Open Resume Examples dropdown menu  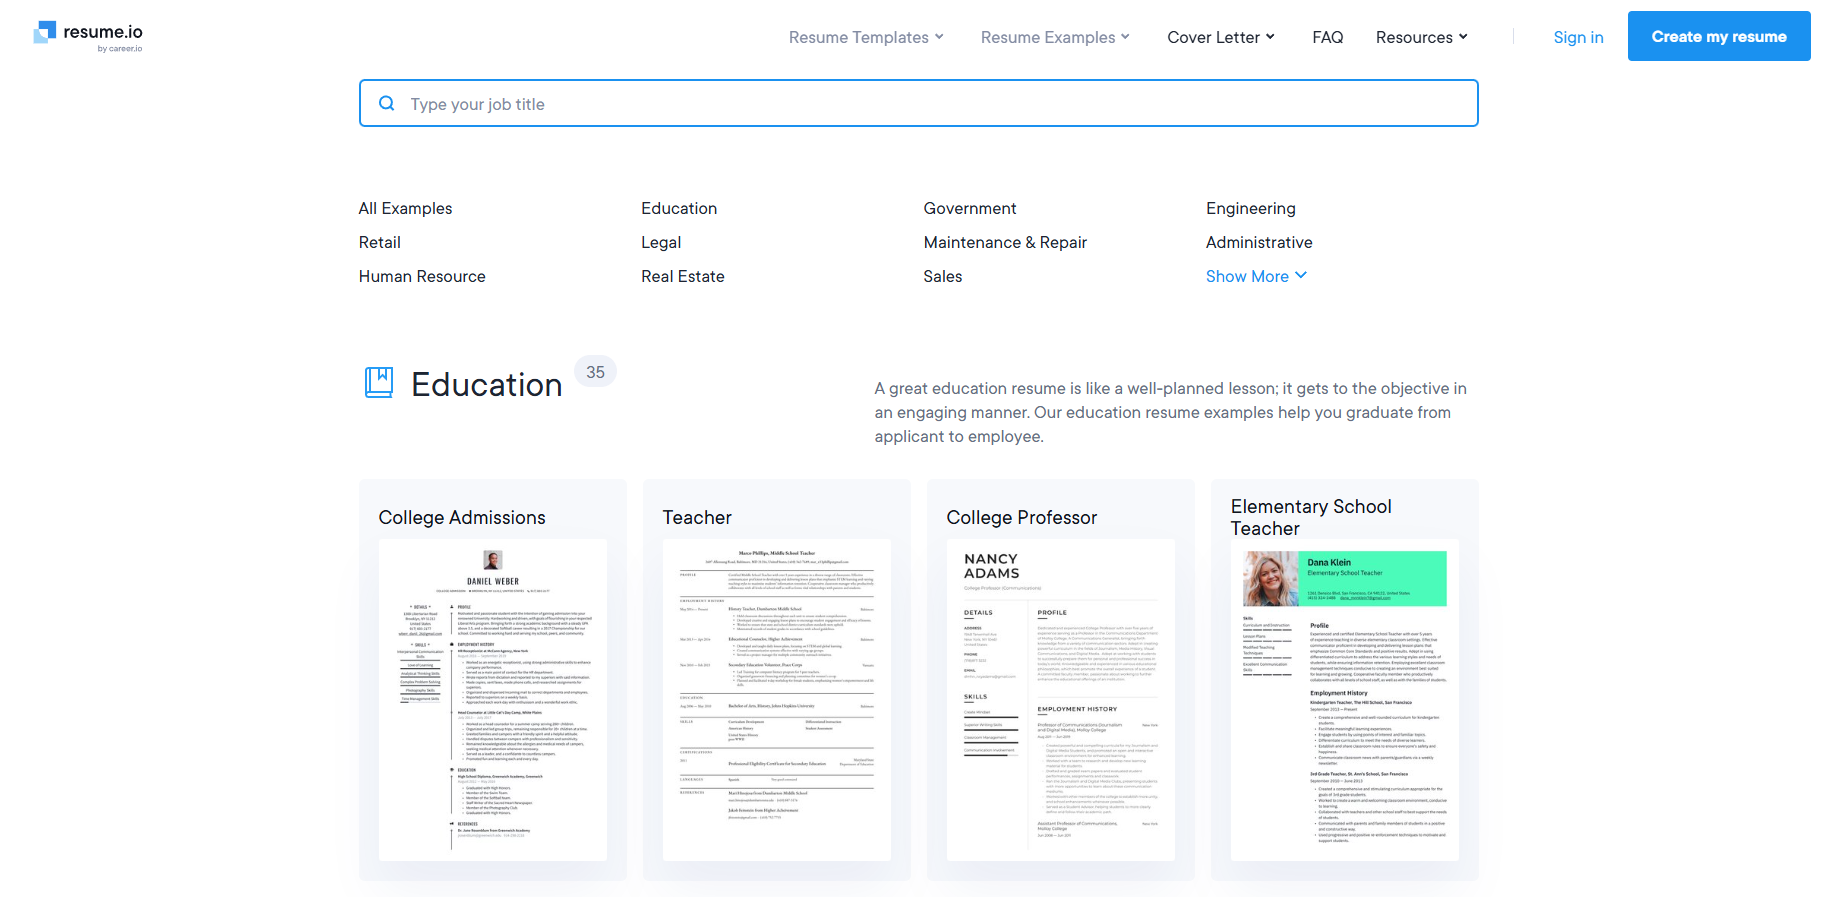point(1055,37)
